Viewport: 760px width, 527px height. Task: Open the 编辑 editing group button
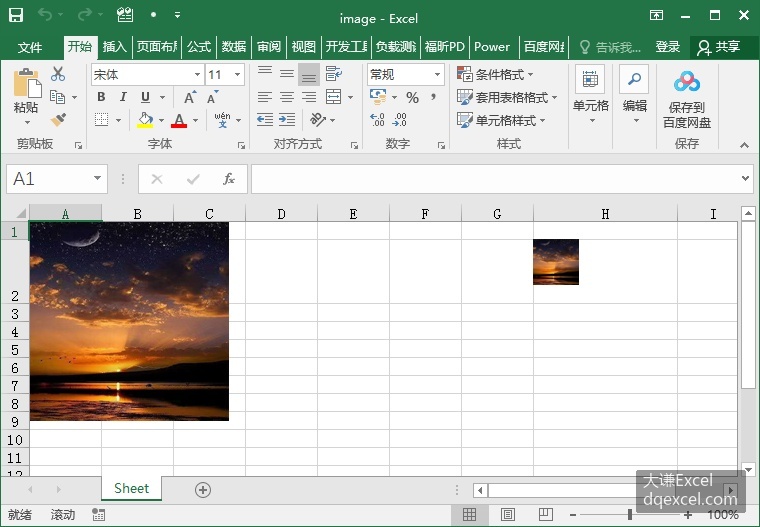[634, 96]
